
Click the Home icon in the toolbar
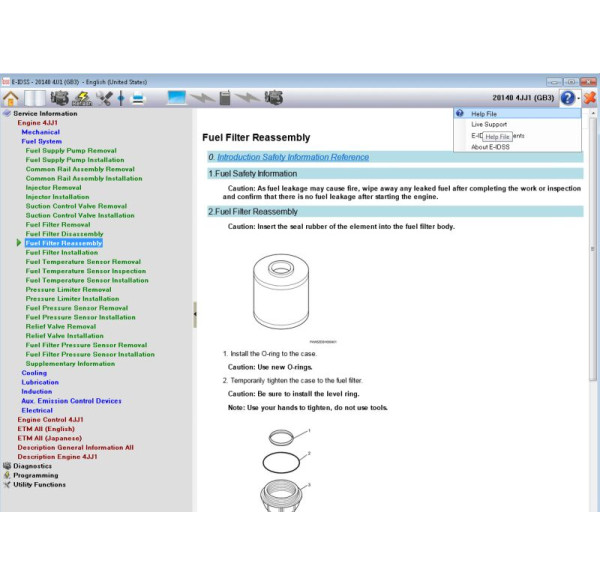click(x=11, y=97)
